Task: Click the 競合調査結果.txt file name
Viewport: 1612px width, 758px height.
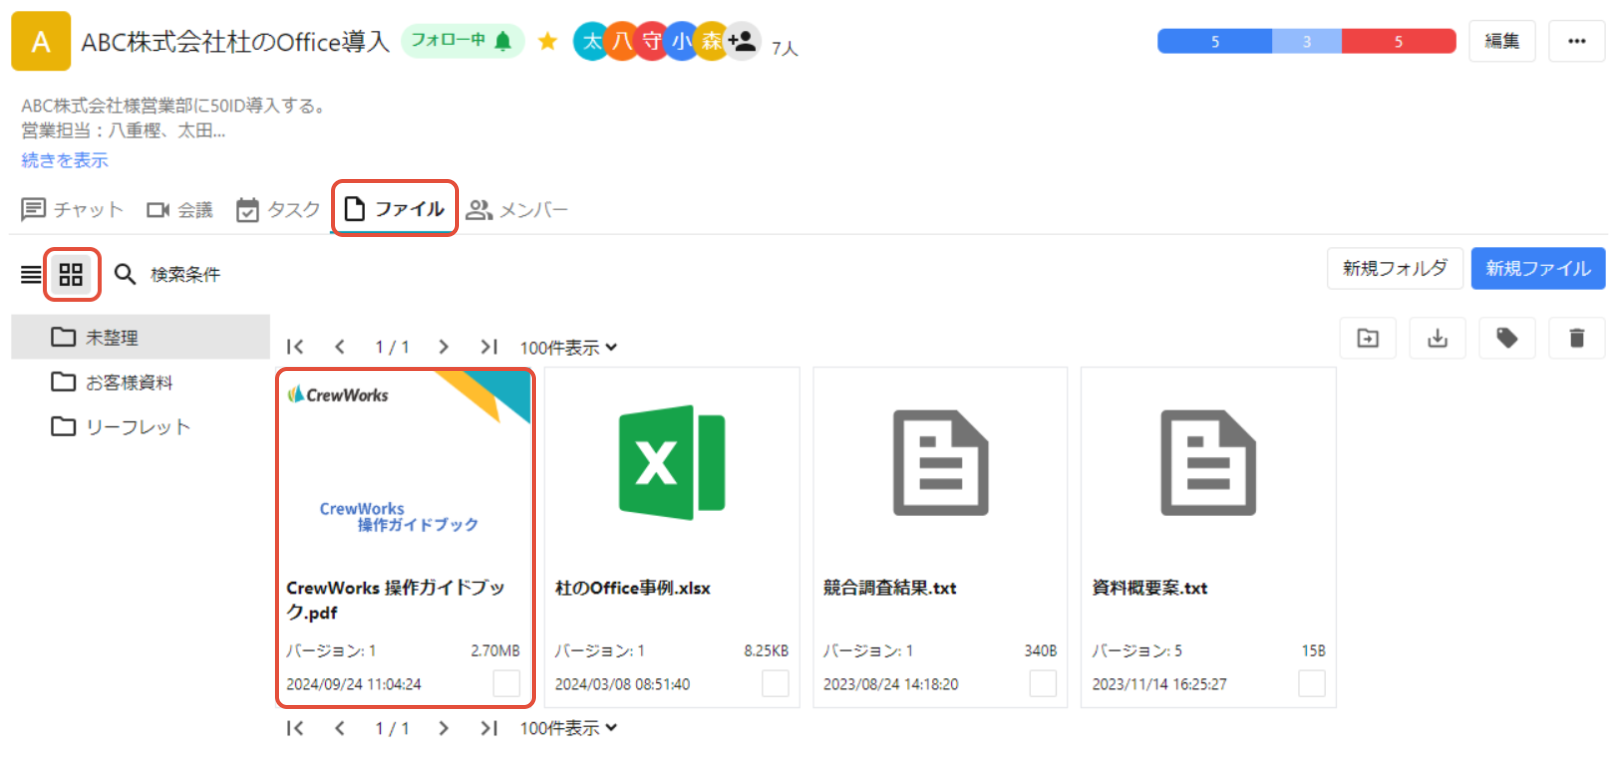Action: coord(890,588)
